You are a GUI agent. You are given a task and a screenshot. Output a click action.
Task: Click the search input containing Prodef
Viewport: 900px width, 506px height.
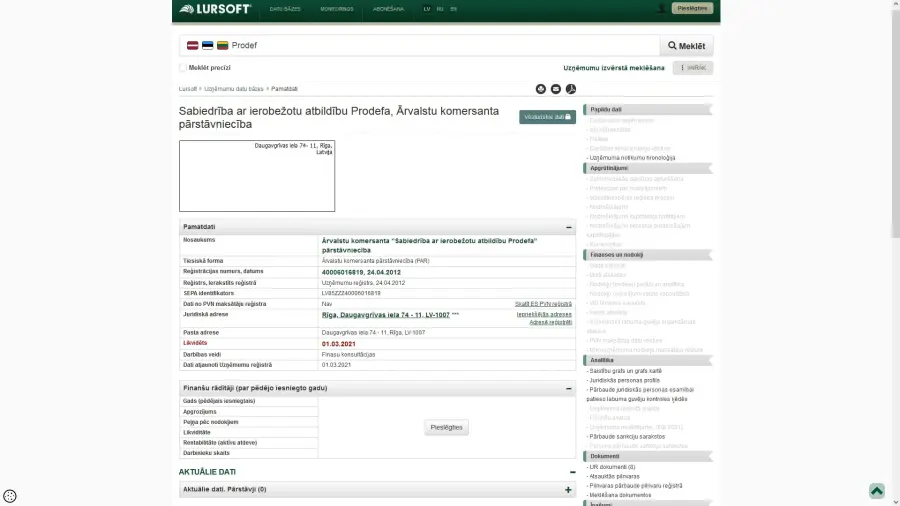(x=419, y=45)
